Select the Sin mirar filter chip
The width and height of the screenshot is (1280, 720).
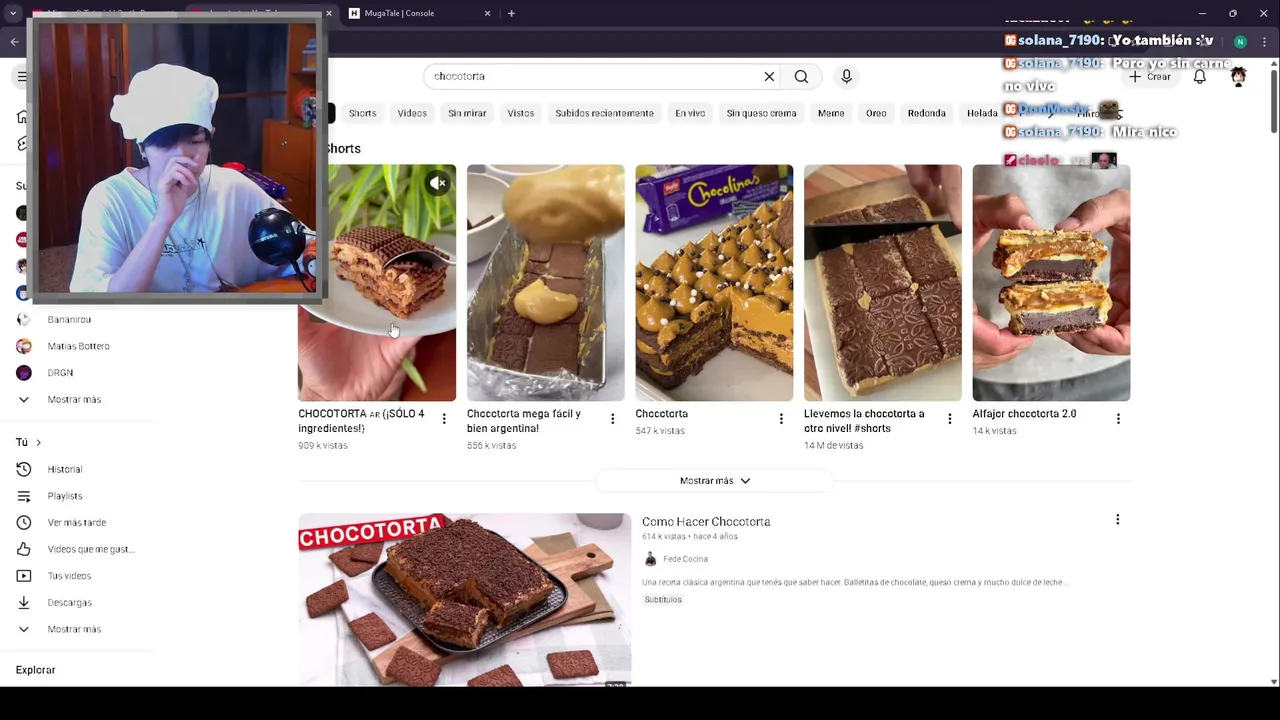pos(467,113)
